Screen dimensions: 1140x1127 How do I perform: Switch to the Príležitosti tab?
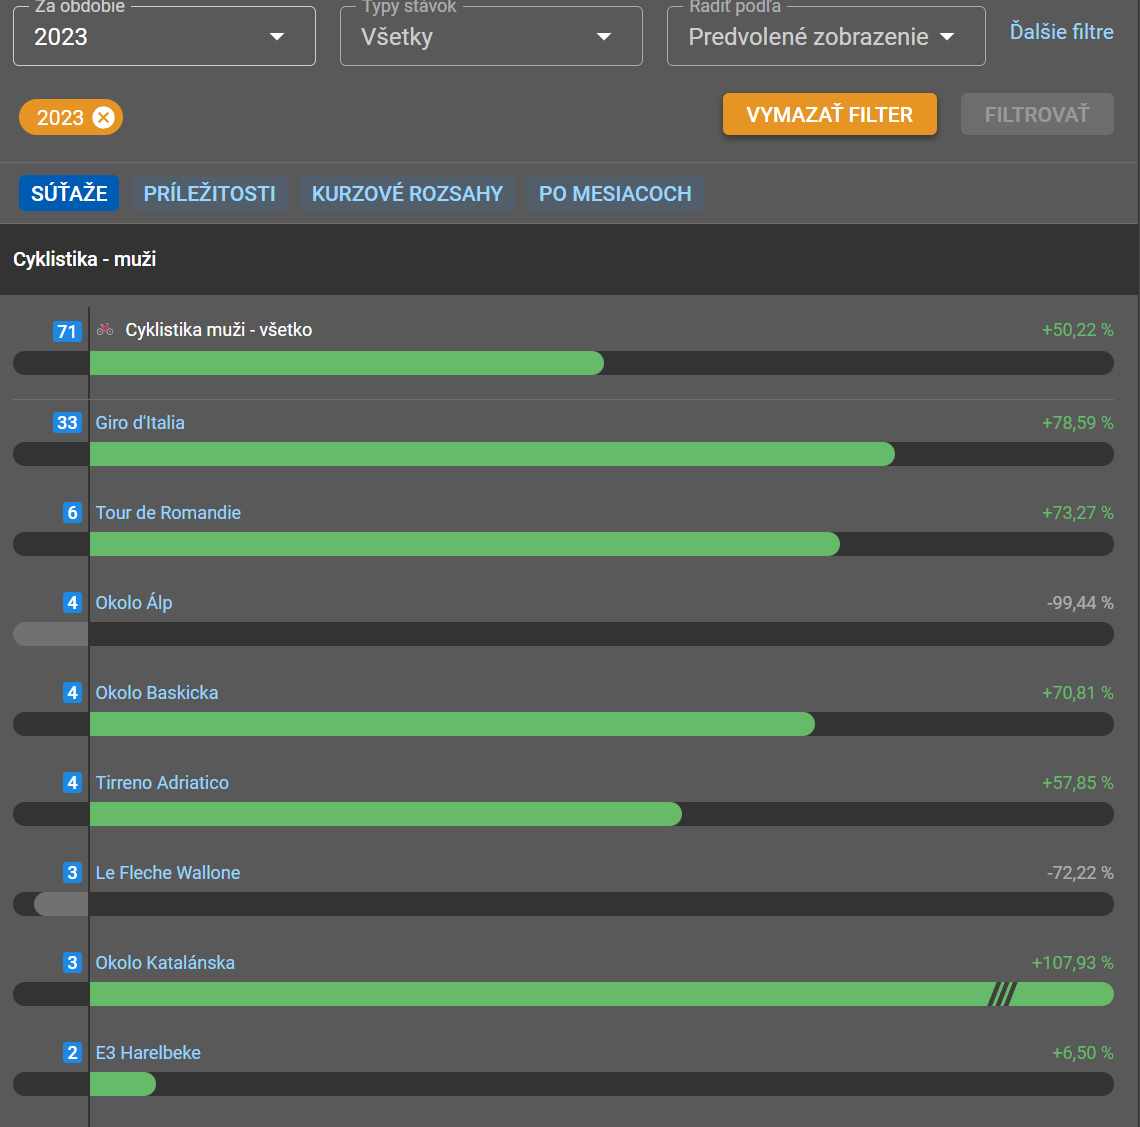click(x=209, y=193)
